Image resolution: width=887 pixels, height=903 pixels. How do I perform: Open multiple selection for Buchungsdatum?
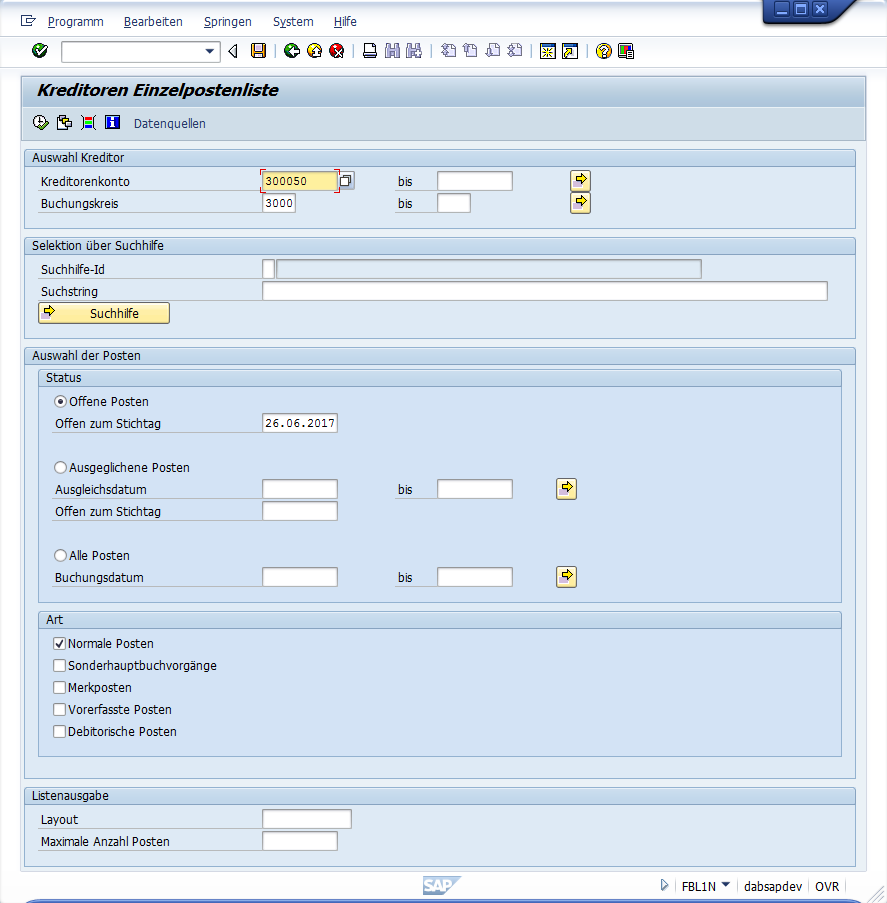(x=566, y=576)
